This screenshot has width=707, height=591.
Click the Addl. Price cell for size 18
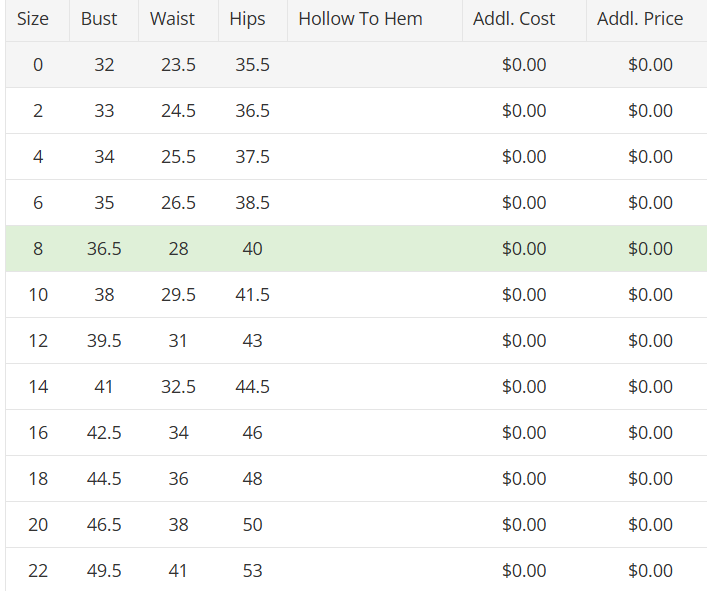coord(650,479)
